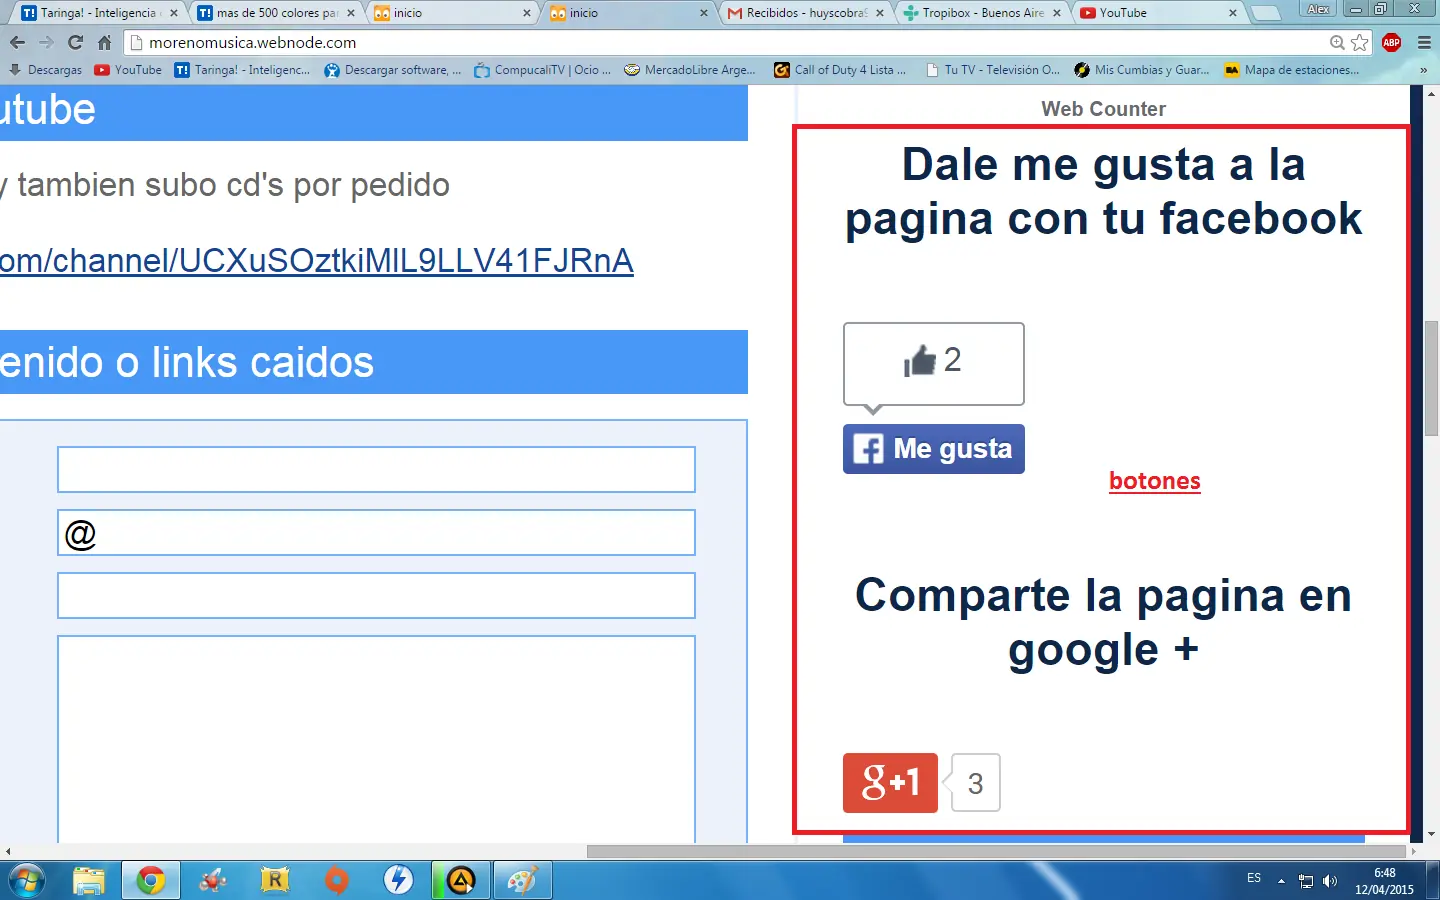Go to the browser home page
Screen dimensions: 1440x900
[x=104, y=43]
